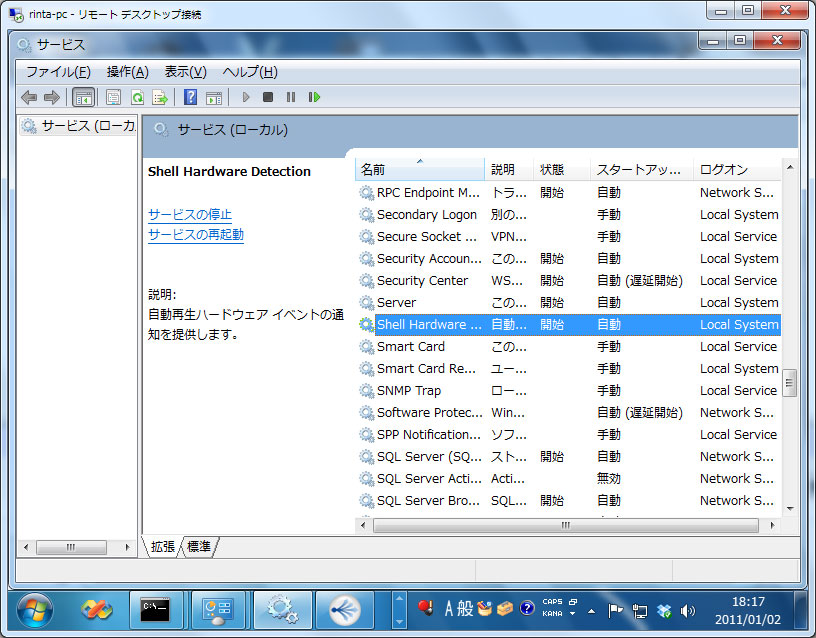This screenshot has height=638, width=816.
Task: Pause the Shell Hardware Detection service
Action: tap(289, 97)
